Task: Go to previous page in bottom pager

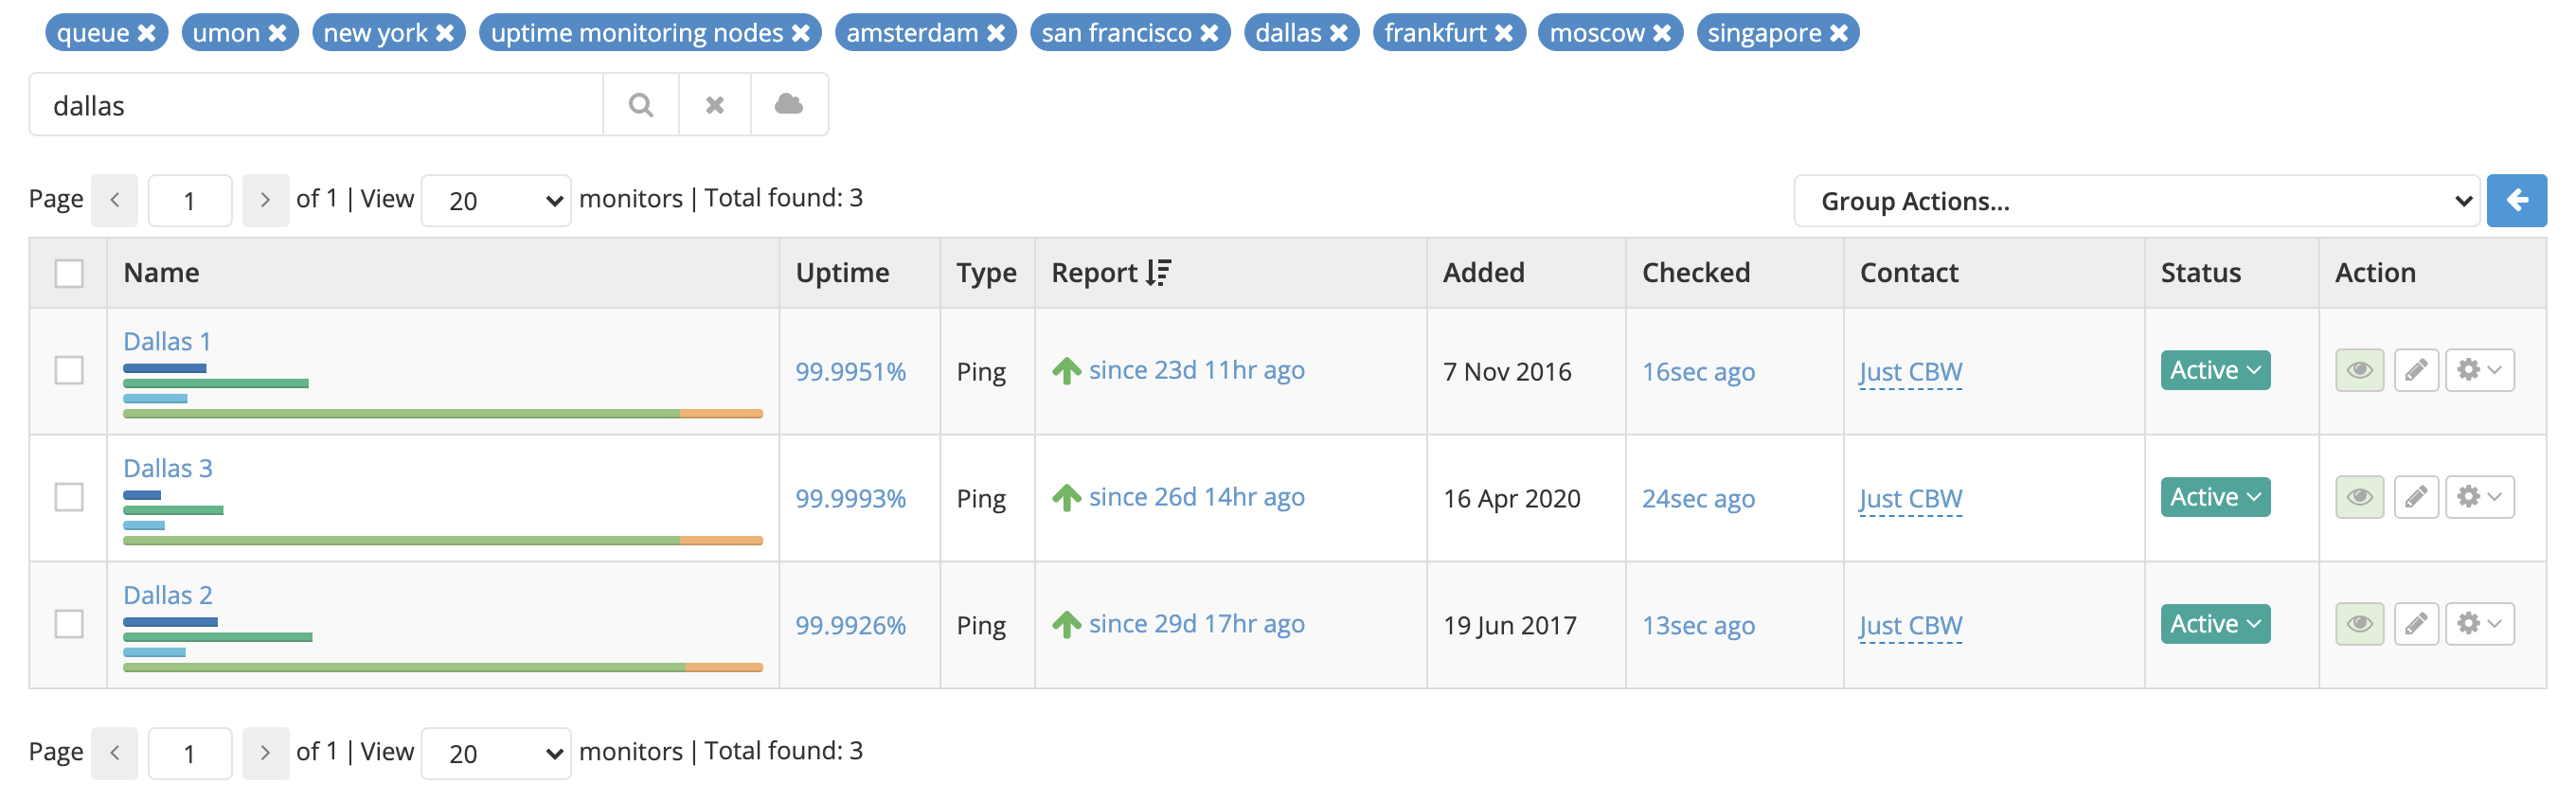Action: click(115, 753)
